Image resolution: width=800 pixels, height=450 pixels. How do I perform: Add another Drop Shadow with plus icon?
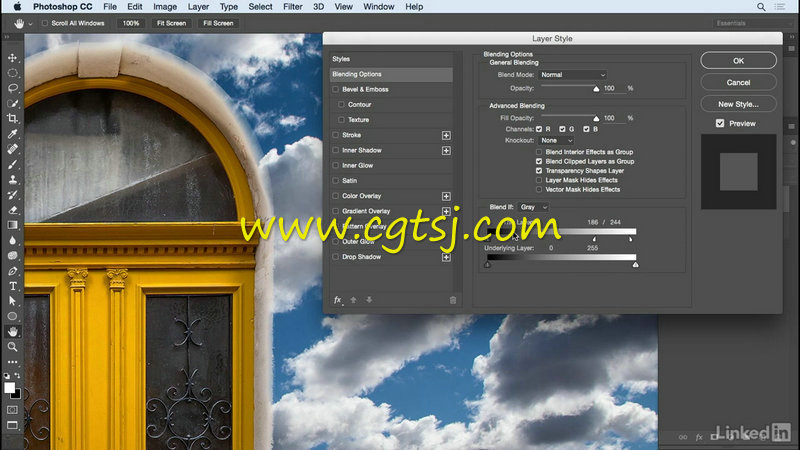click(446, 257)
